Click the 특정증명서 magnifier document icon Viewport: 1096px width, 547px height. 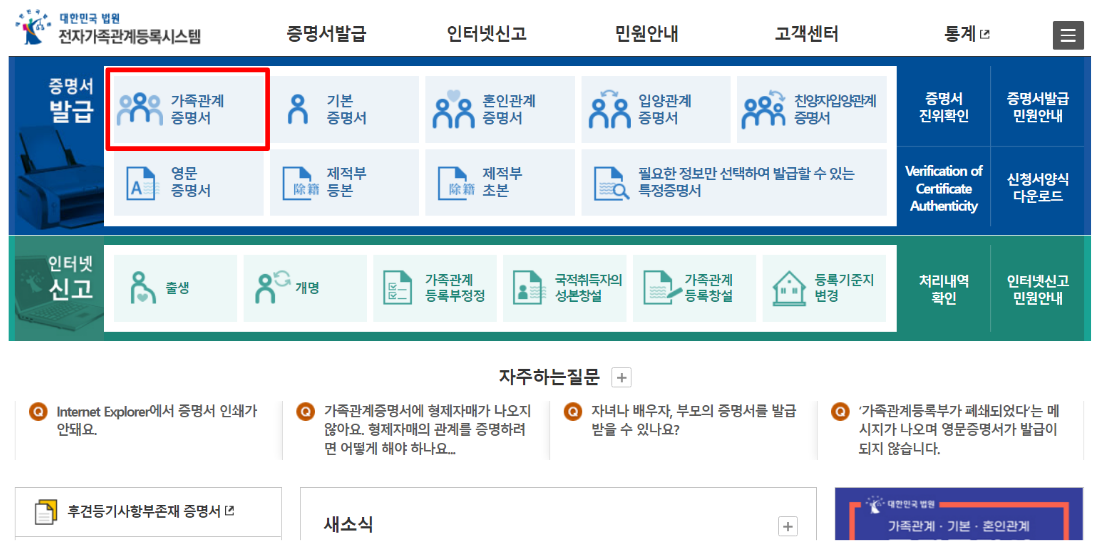[x=612, y=182]
